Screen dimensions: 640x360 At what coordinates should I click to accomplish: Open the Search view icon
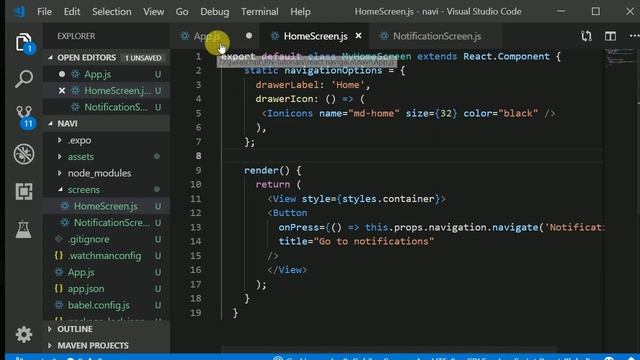tap(24, 79)
